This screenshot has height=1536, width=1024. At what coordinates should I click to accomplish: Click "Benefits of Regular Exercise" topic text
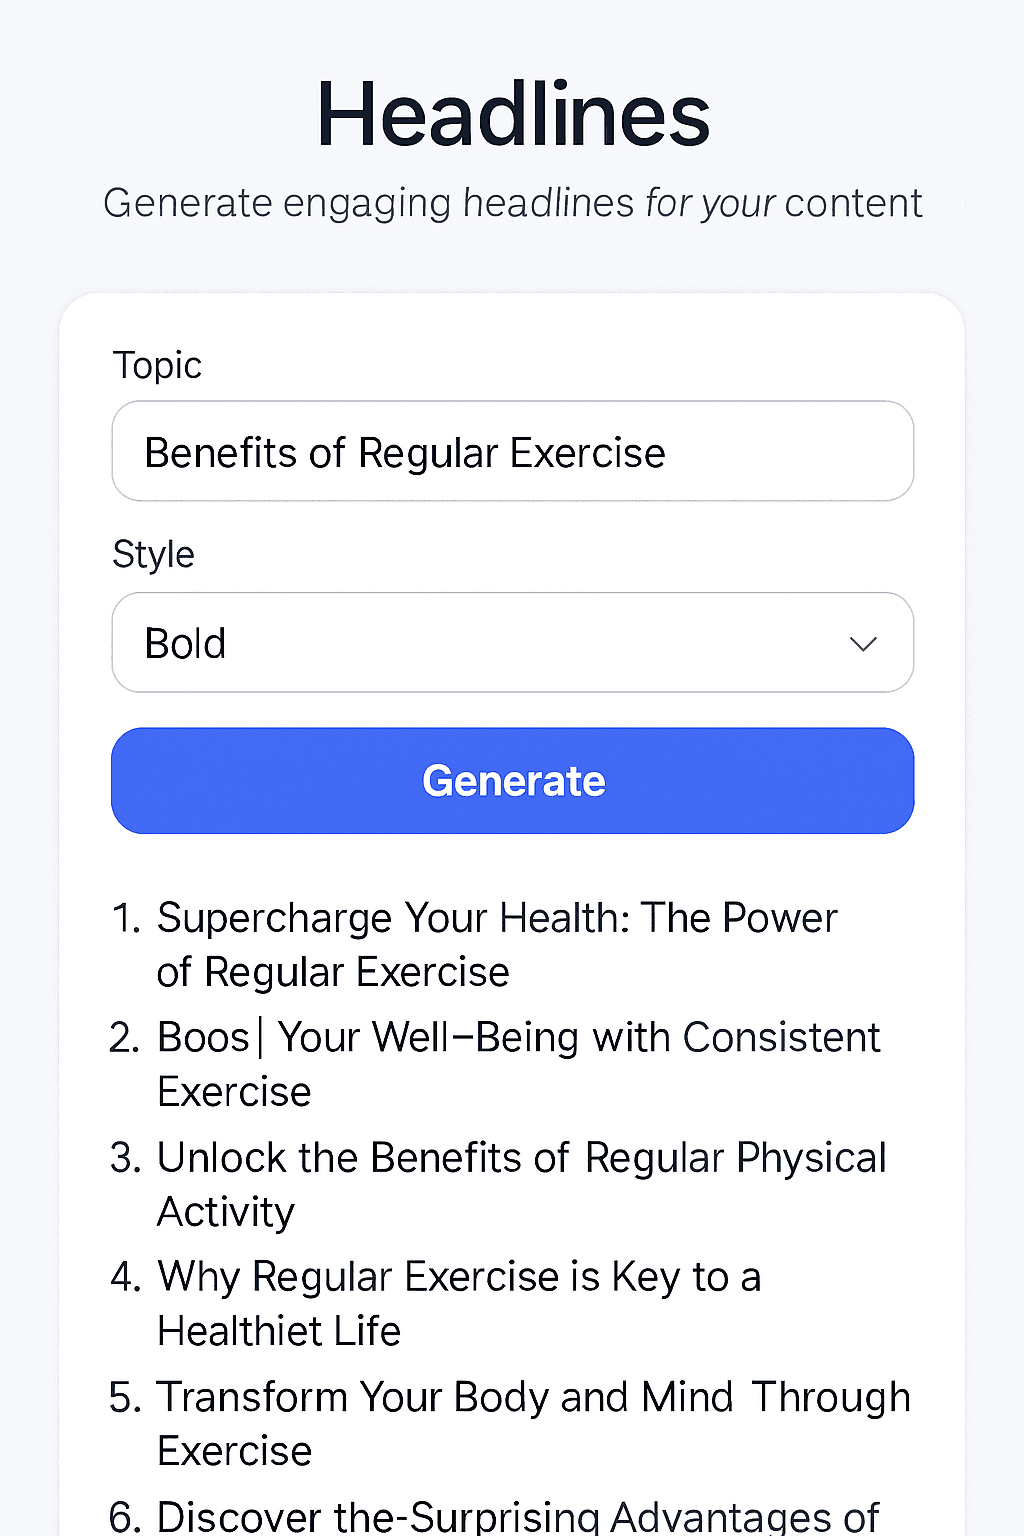coord(405,453)
